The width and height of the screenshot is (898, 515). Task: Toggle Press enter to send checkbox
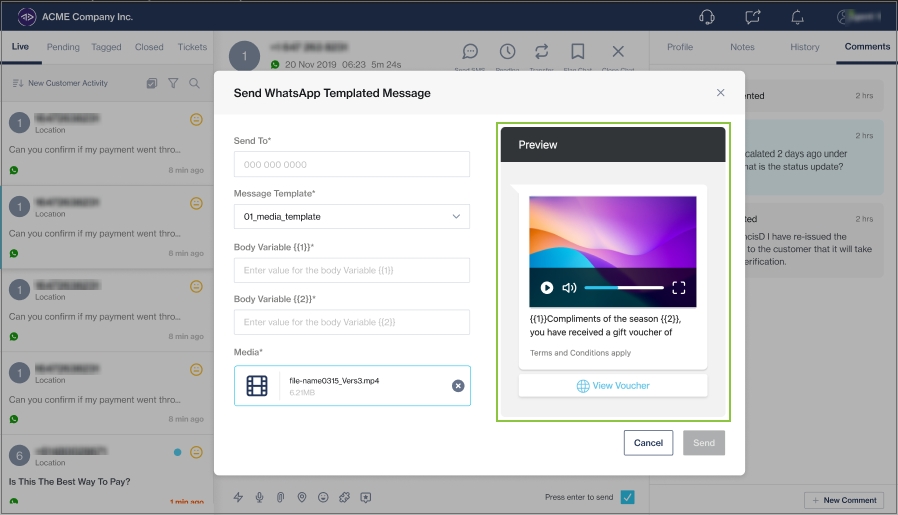pyautogui.click(x=627, y=497)
